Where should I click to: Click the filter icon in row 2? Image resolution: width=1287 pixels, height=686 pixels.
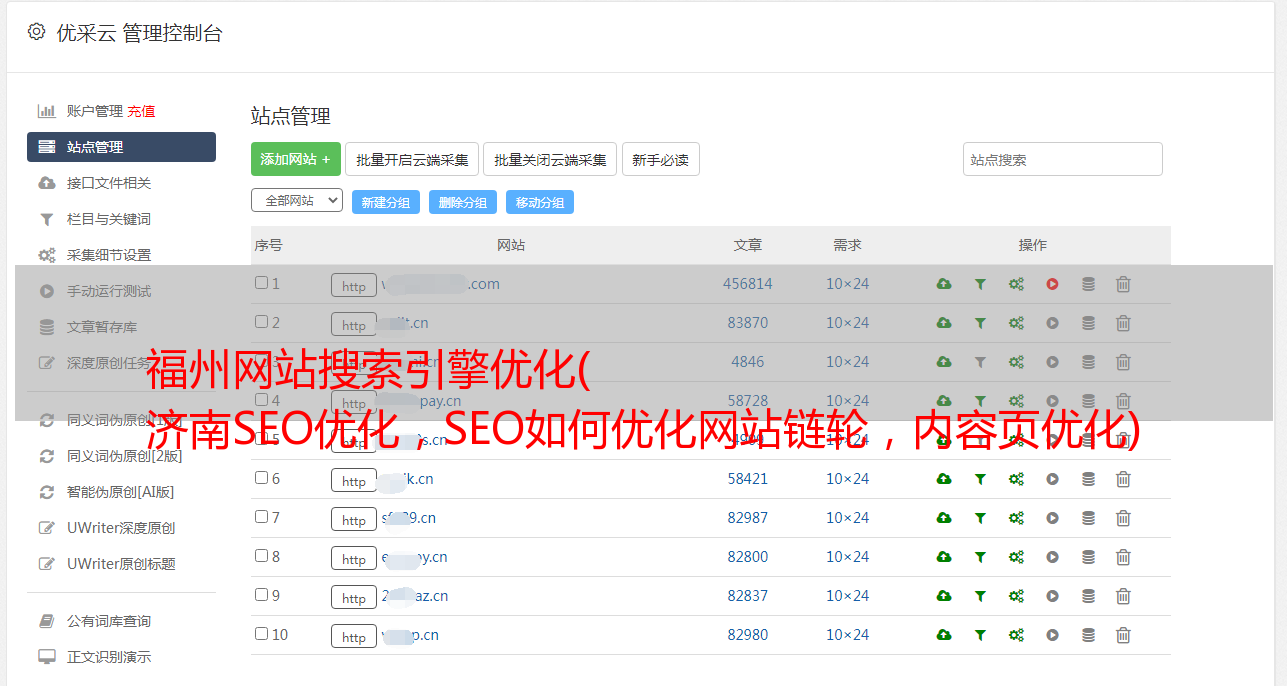coord(980,323)
